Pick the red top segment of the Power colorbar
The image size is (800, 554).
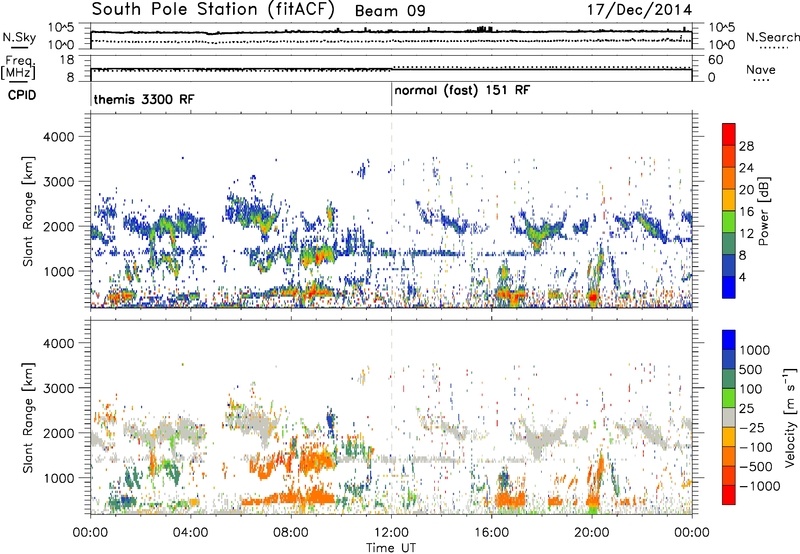pos(729,134)
